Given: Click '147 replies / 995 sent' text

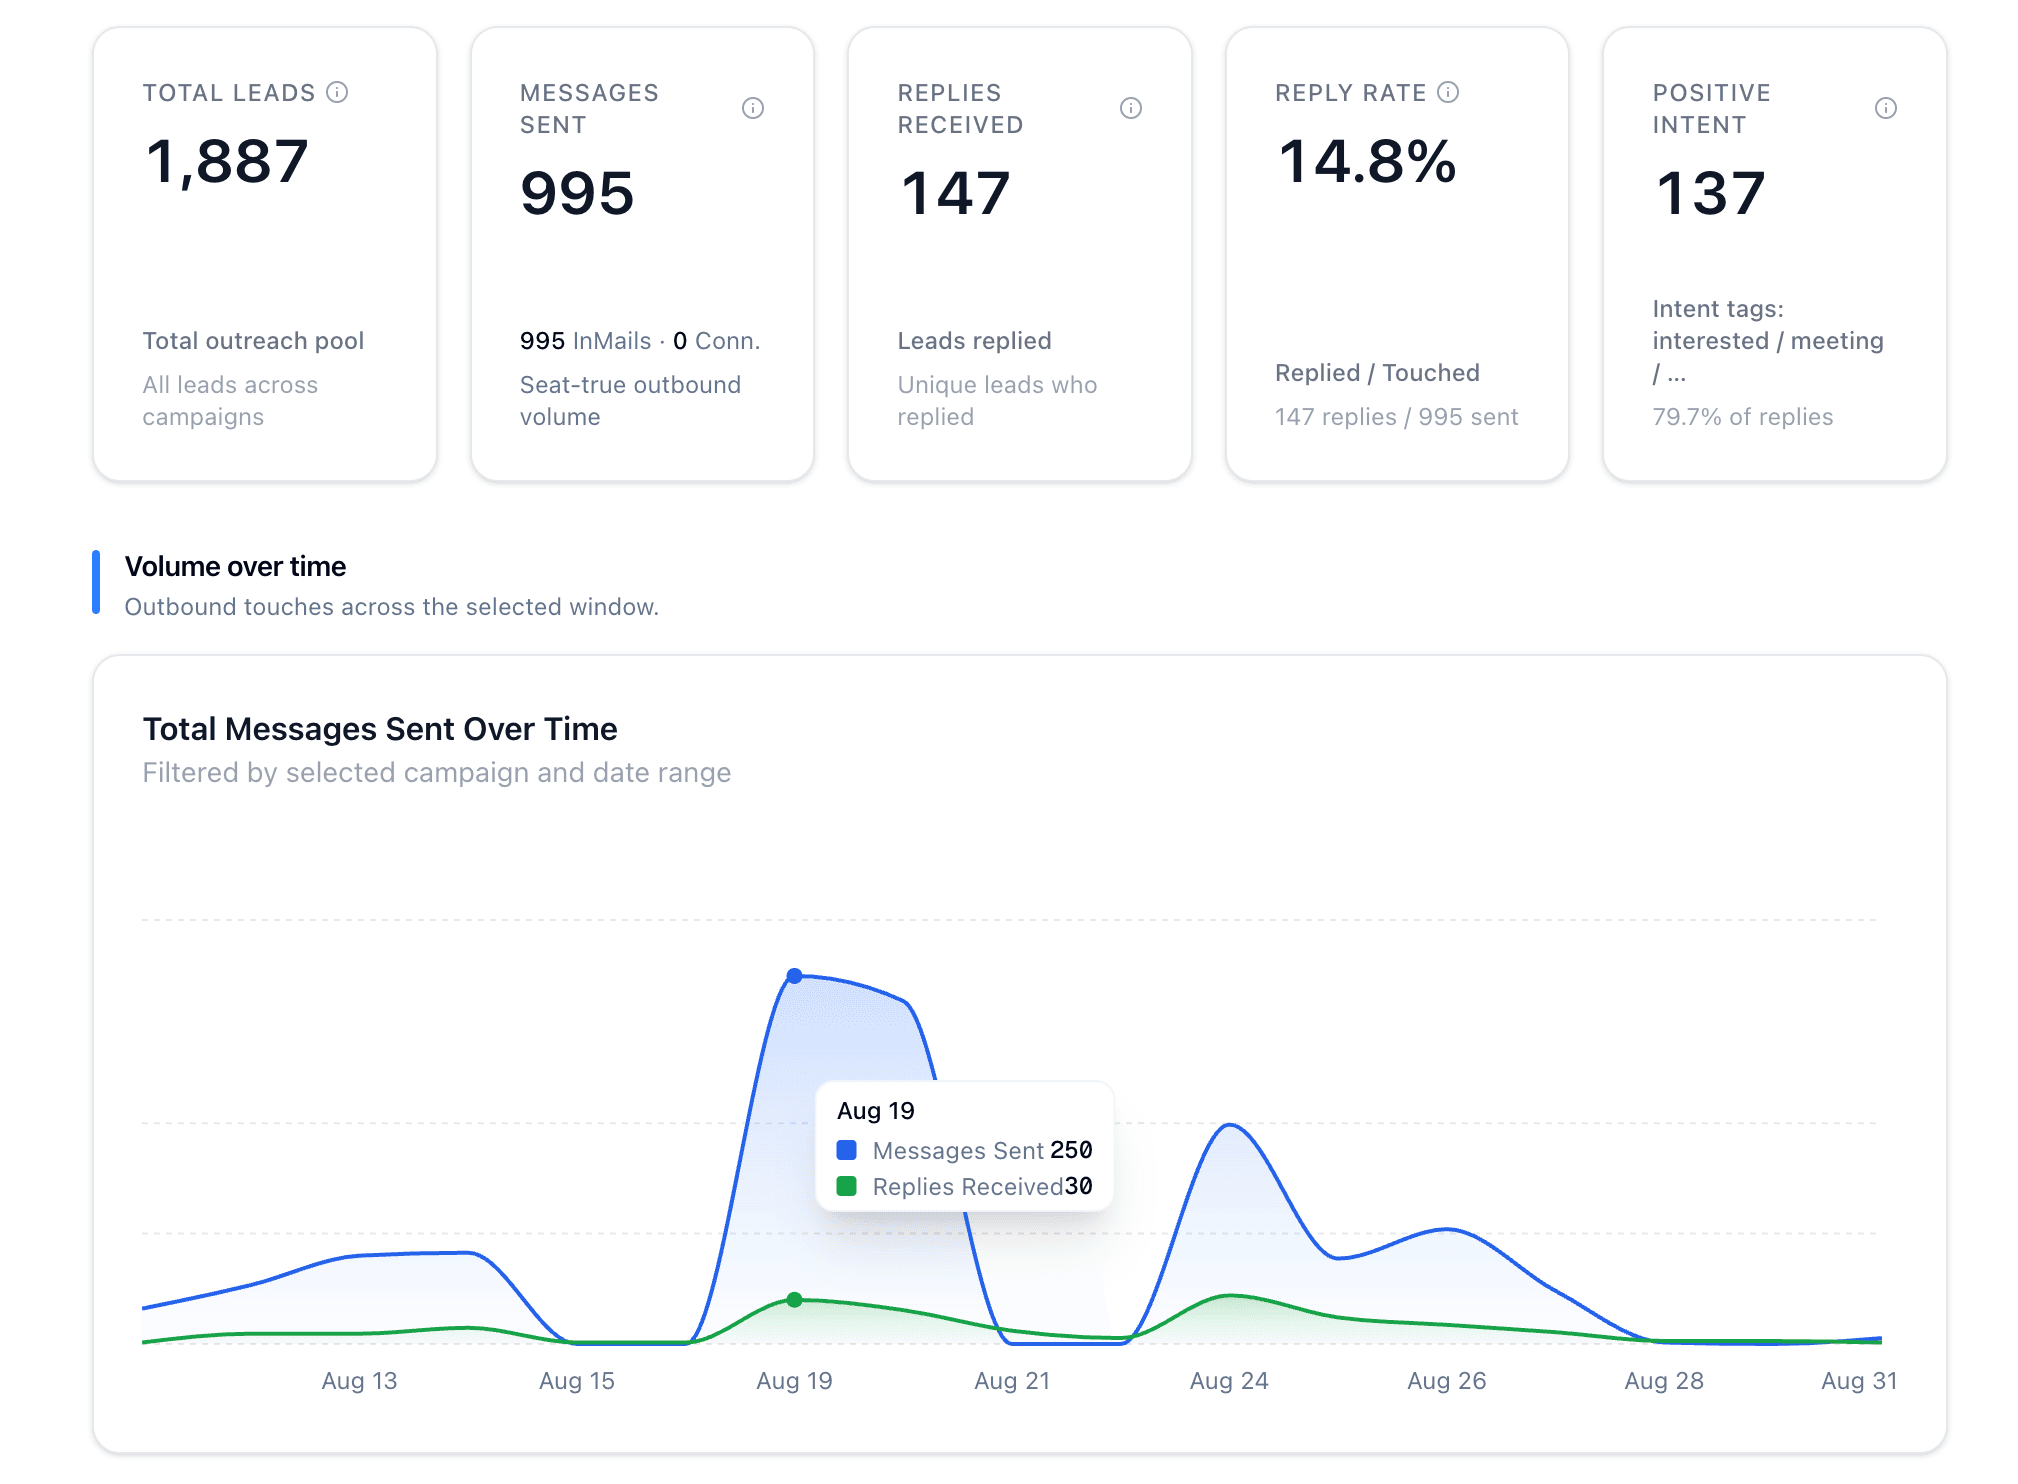Looking at the screenshot, I should (x=1396, y=417).
